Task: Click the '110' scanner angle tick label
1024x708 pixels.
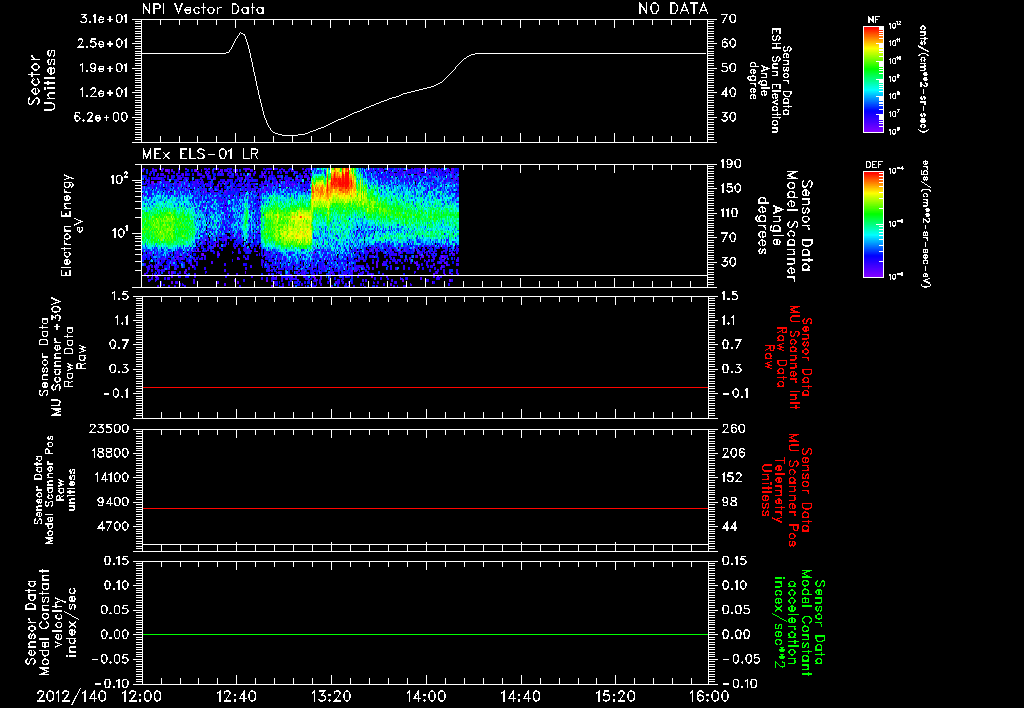Action: [731, 213]
